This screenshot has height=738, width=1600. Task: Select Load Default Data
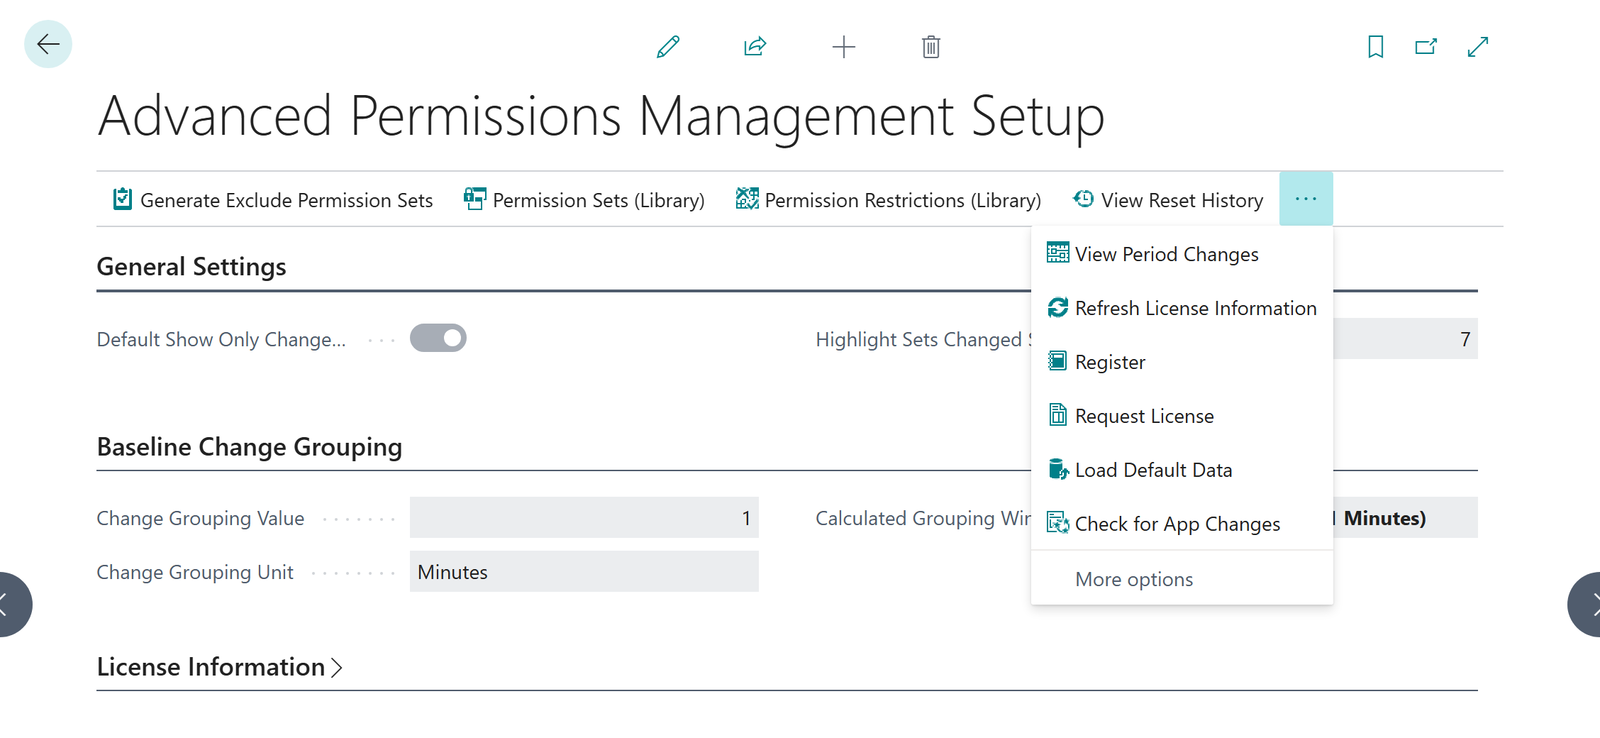pyautogui.click(x=1182, y=470)
